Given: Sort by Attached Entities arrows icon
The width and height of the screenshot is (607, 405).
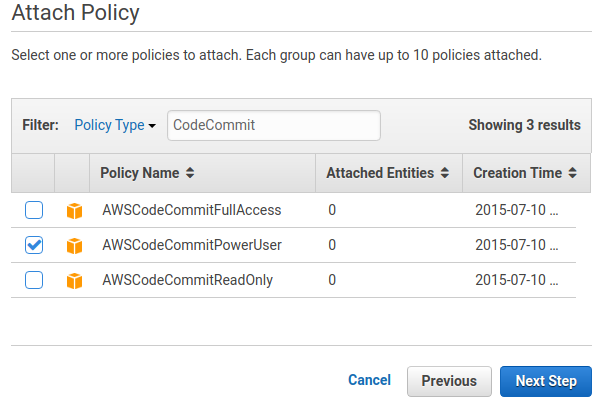Looking at the screenshot, I should coord(445,173).
